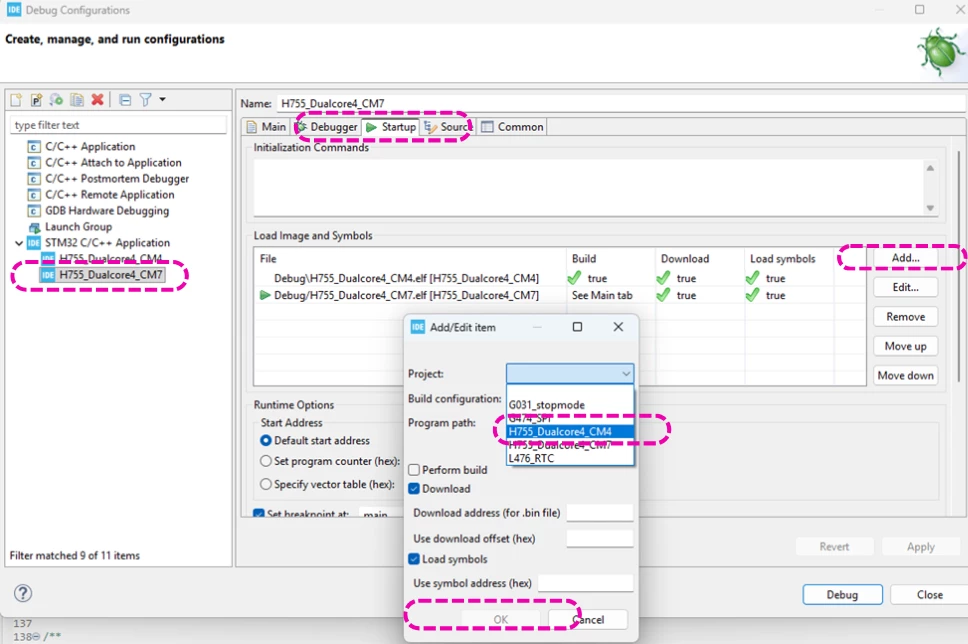This screenshot has width=968, height=644.
Task: Click the Move up button
Action: pos(905,346)
